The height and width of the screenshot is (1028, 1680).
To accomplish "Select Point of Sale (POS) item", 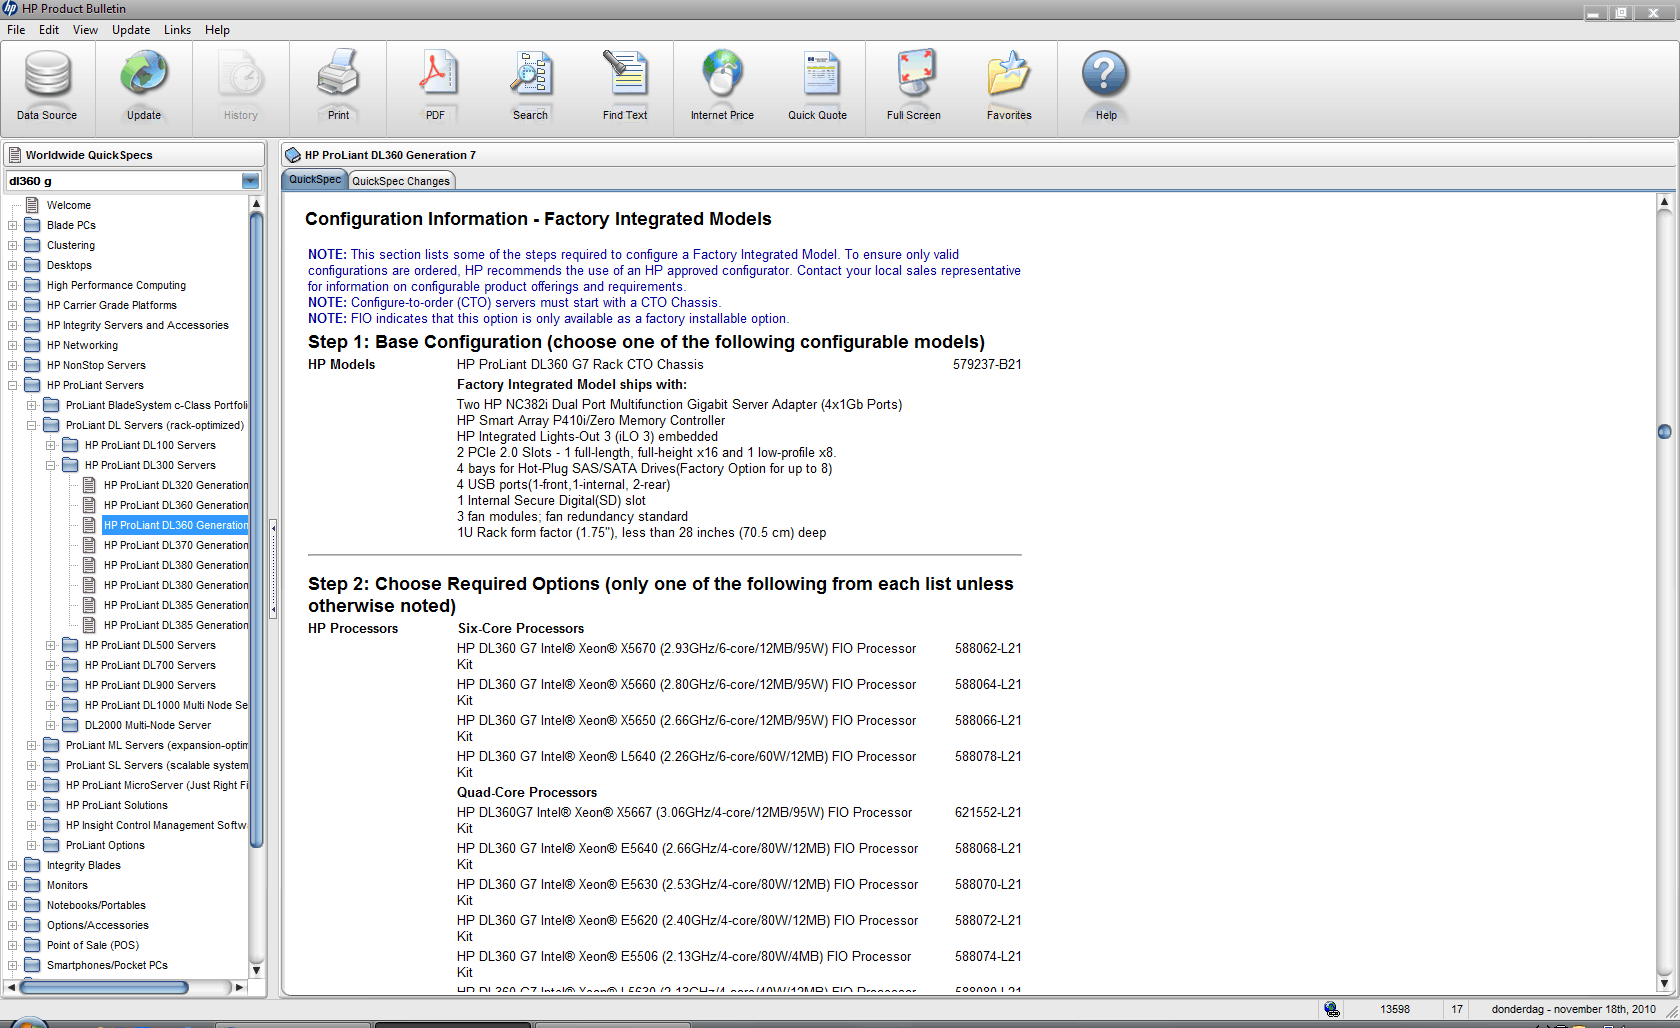I will pyautogui.click(x=93, y=945).
